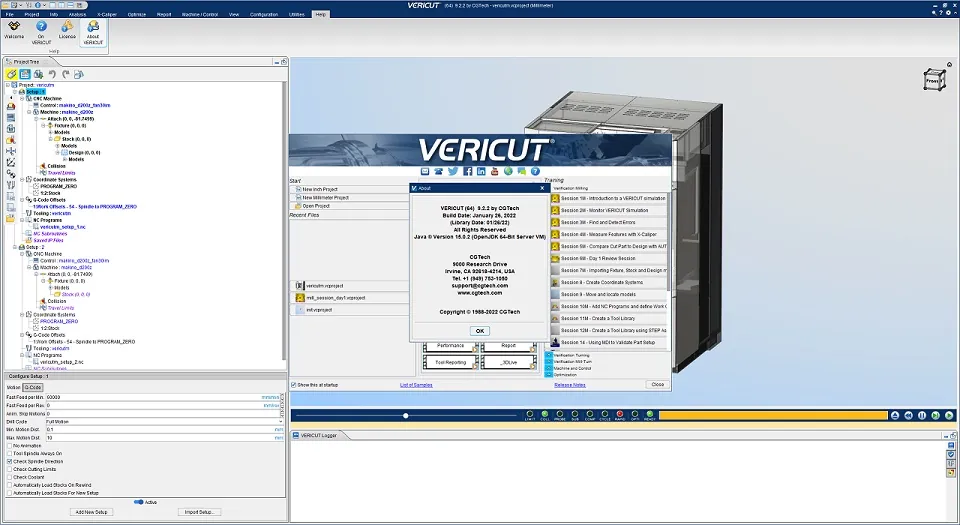
Task: Click the Rewind simulation button
Action: point(909,415)
